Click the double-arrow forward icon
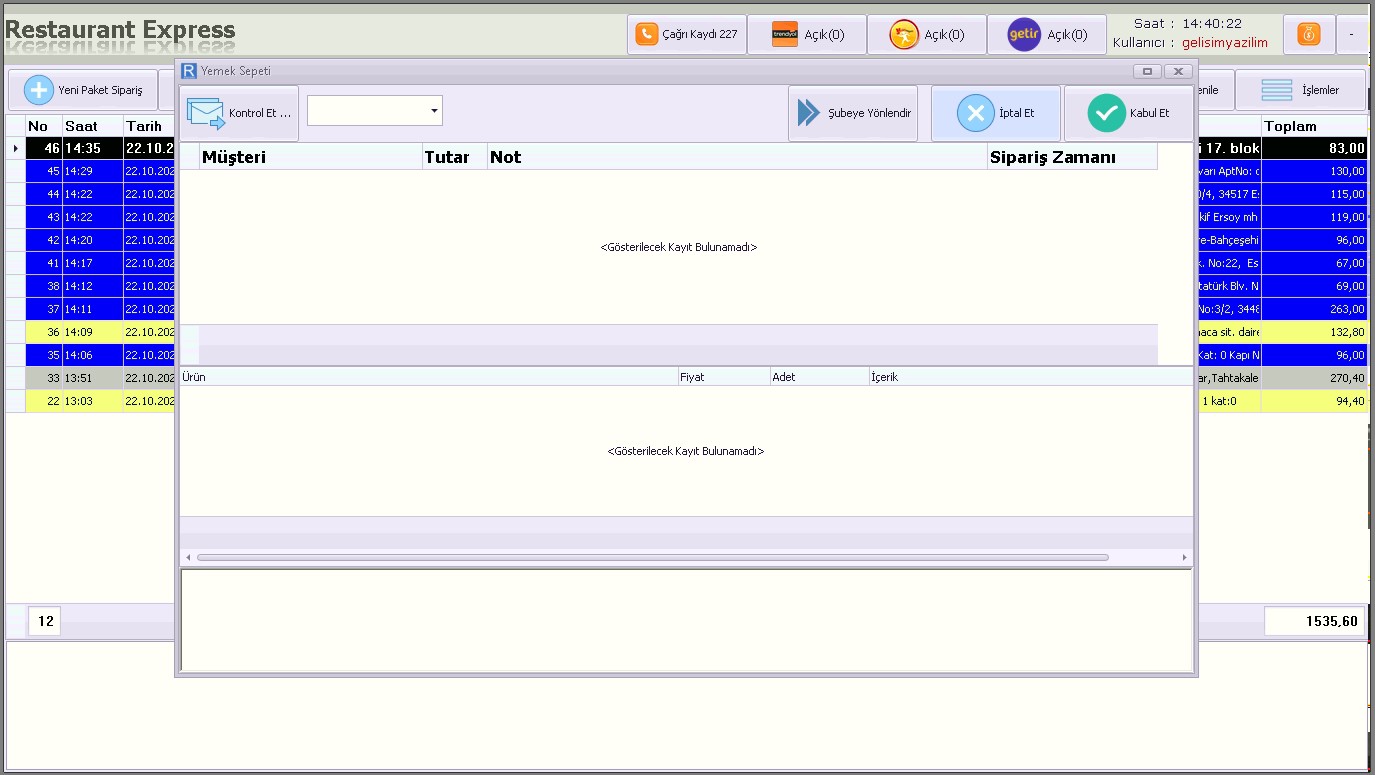1375x775 pixels. click(809, 113)
